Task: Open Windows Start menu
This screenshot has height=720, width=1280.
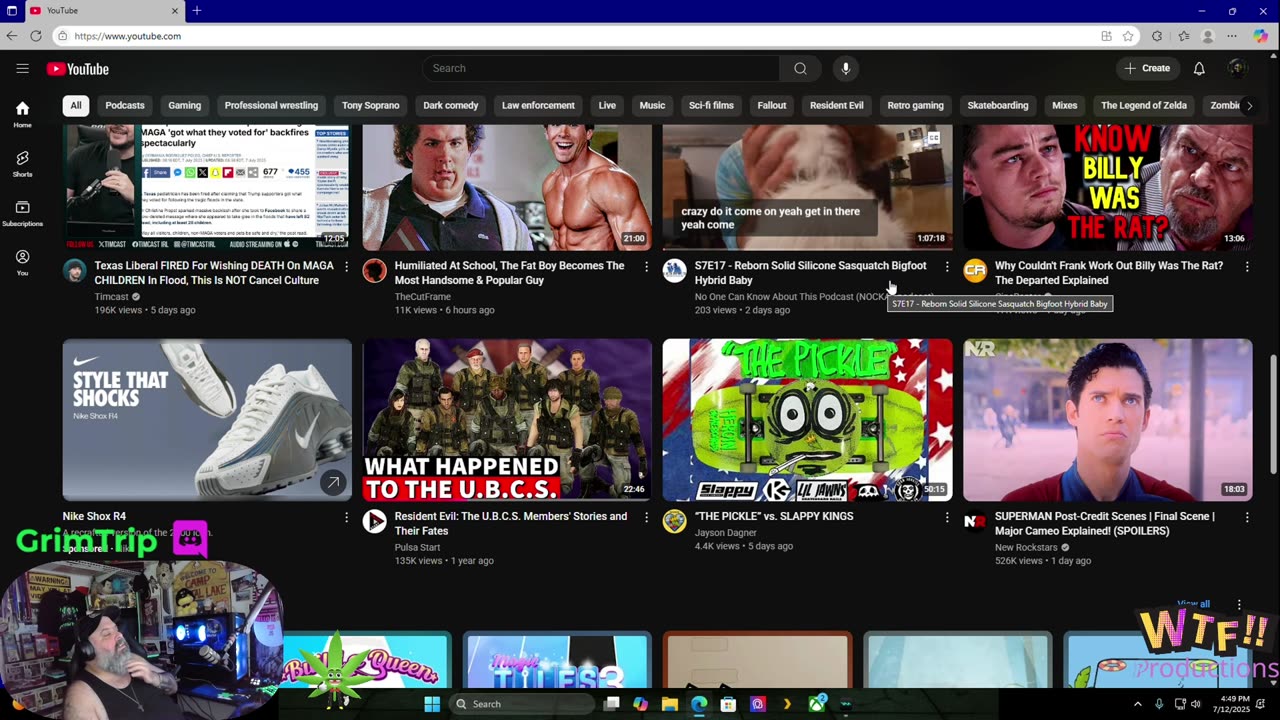Action: (x=432, y=704)
